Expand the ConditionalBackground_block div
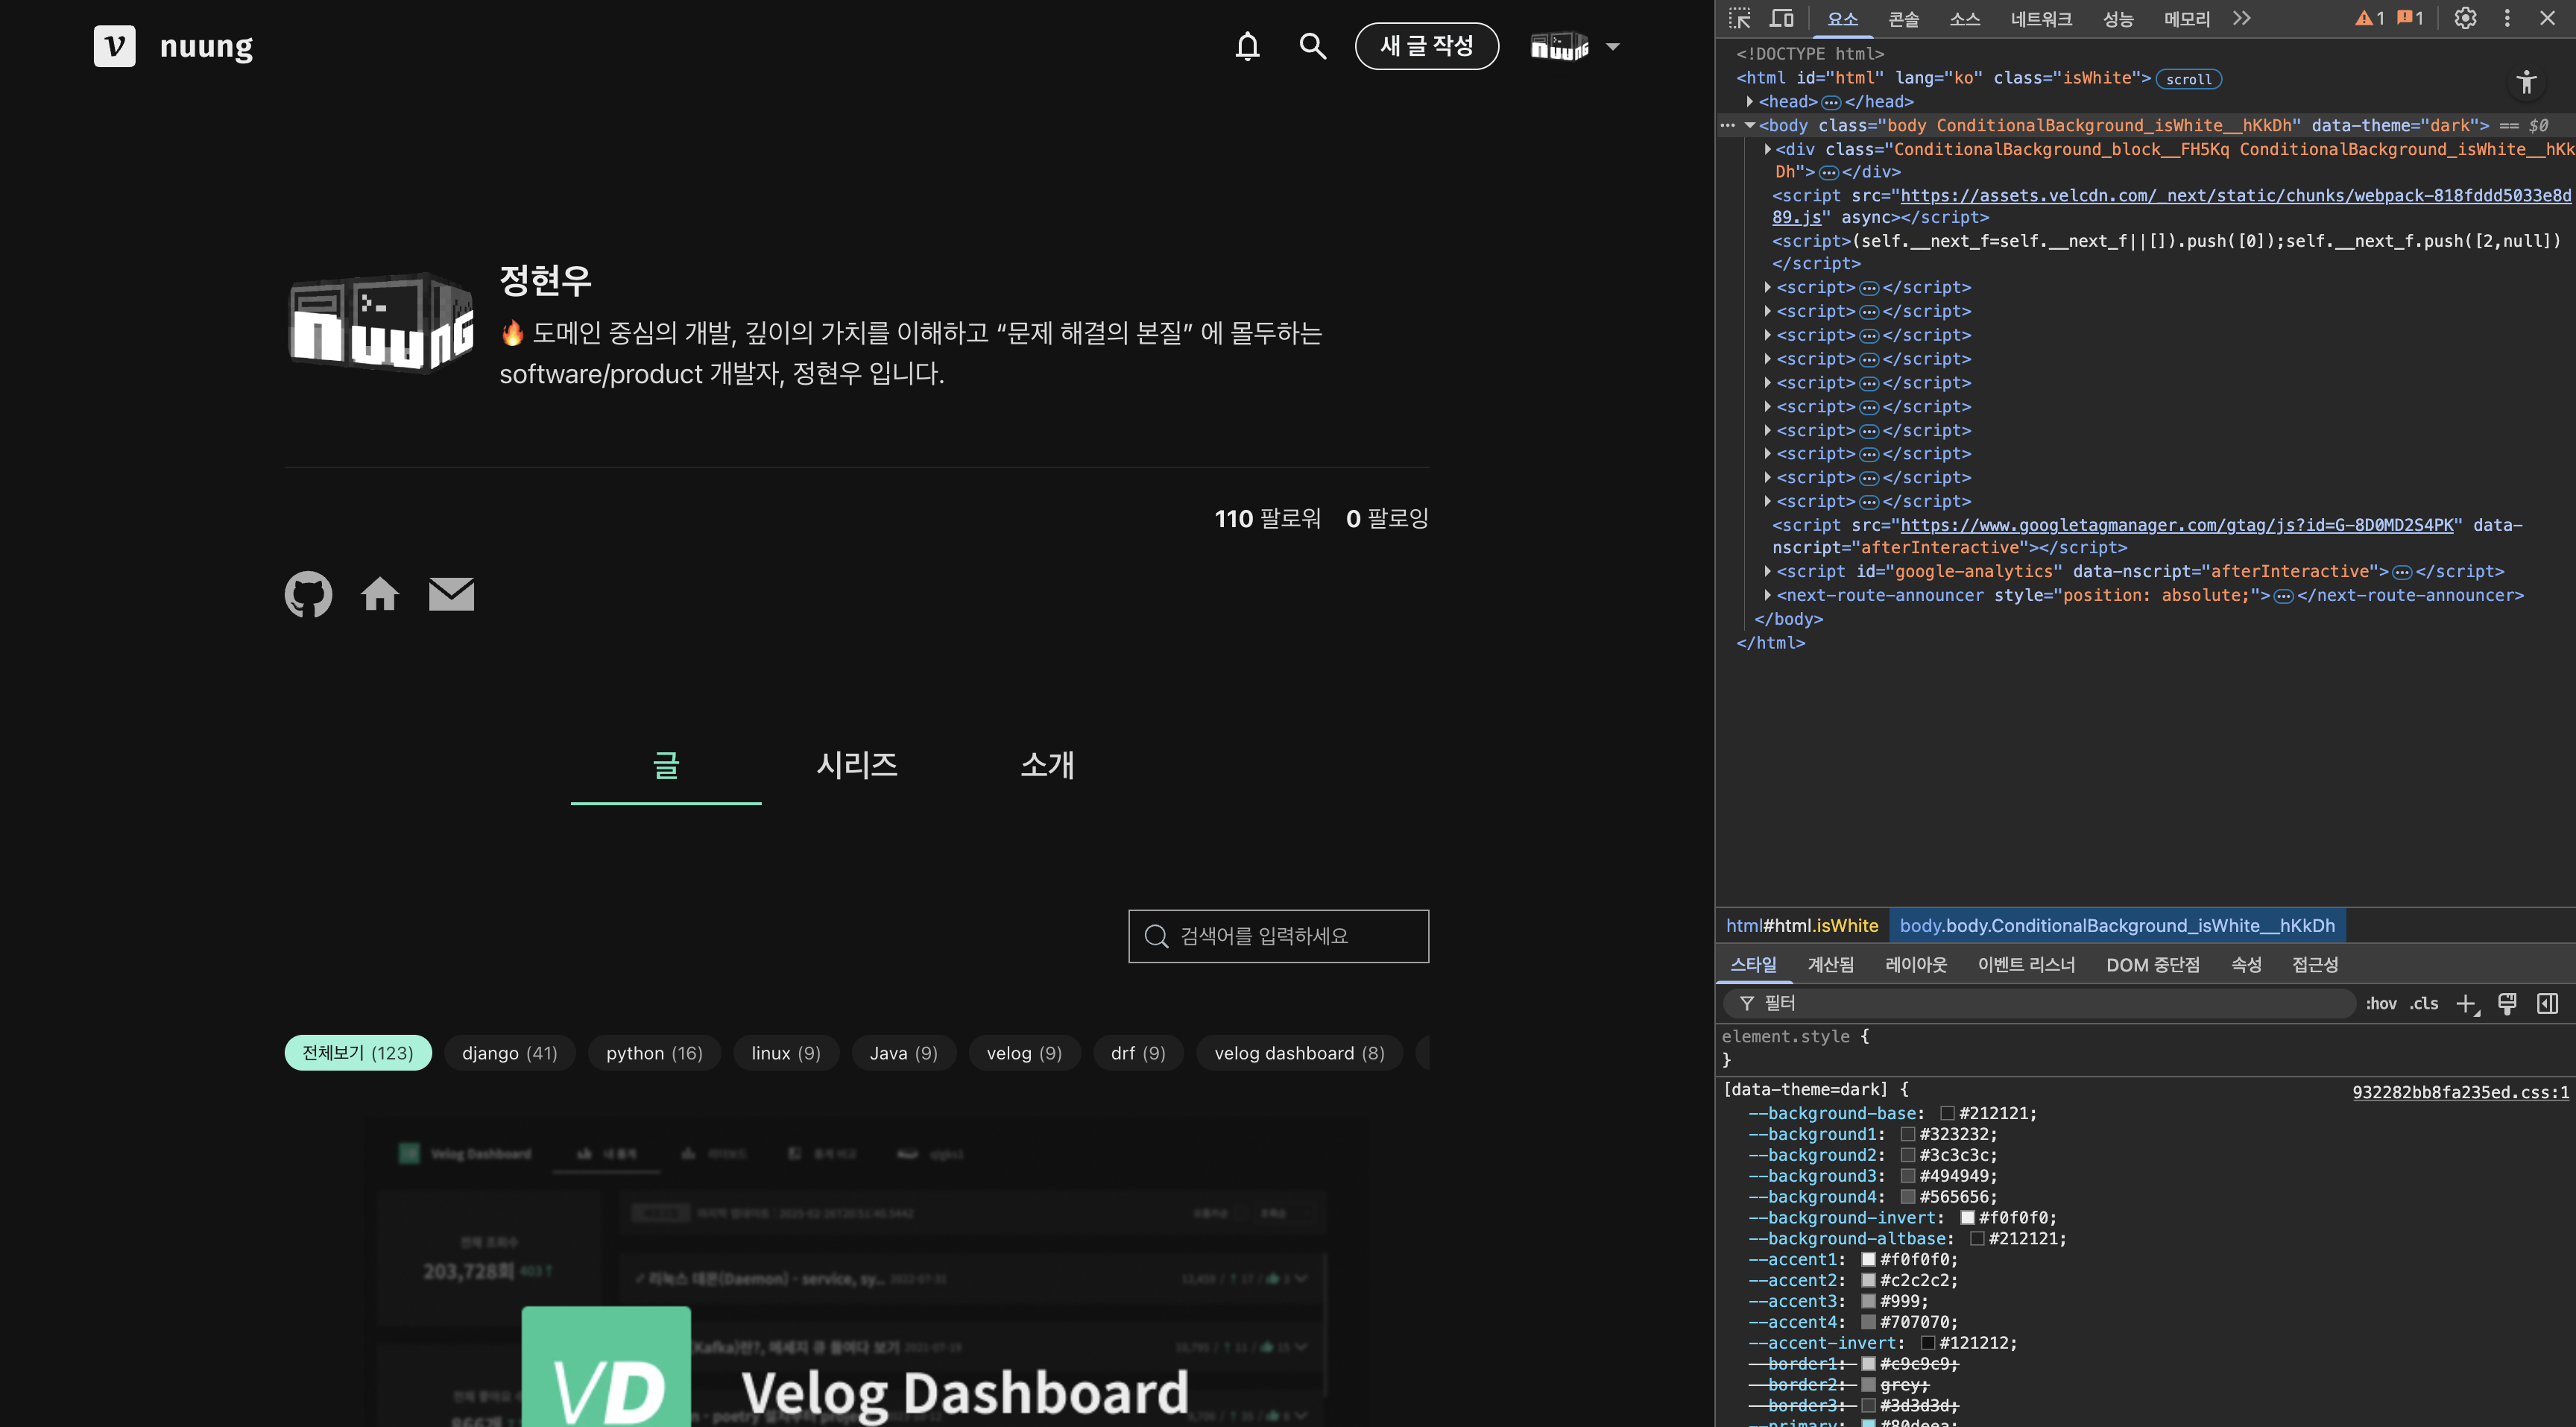This screenshot has width=2576, height=1427. pyautogui.click(x=1768, y=149)
